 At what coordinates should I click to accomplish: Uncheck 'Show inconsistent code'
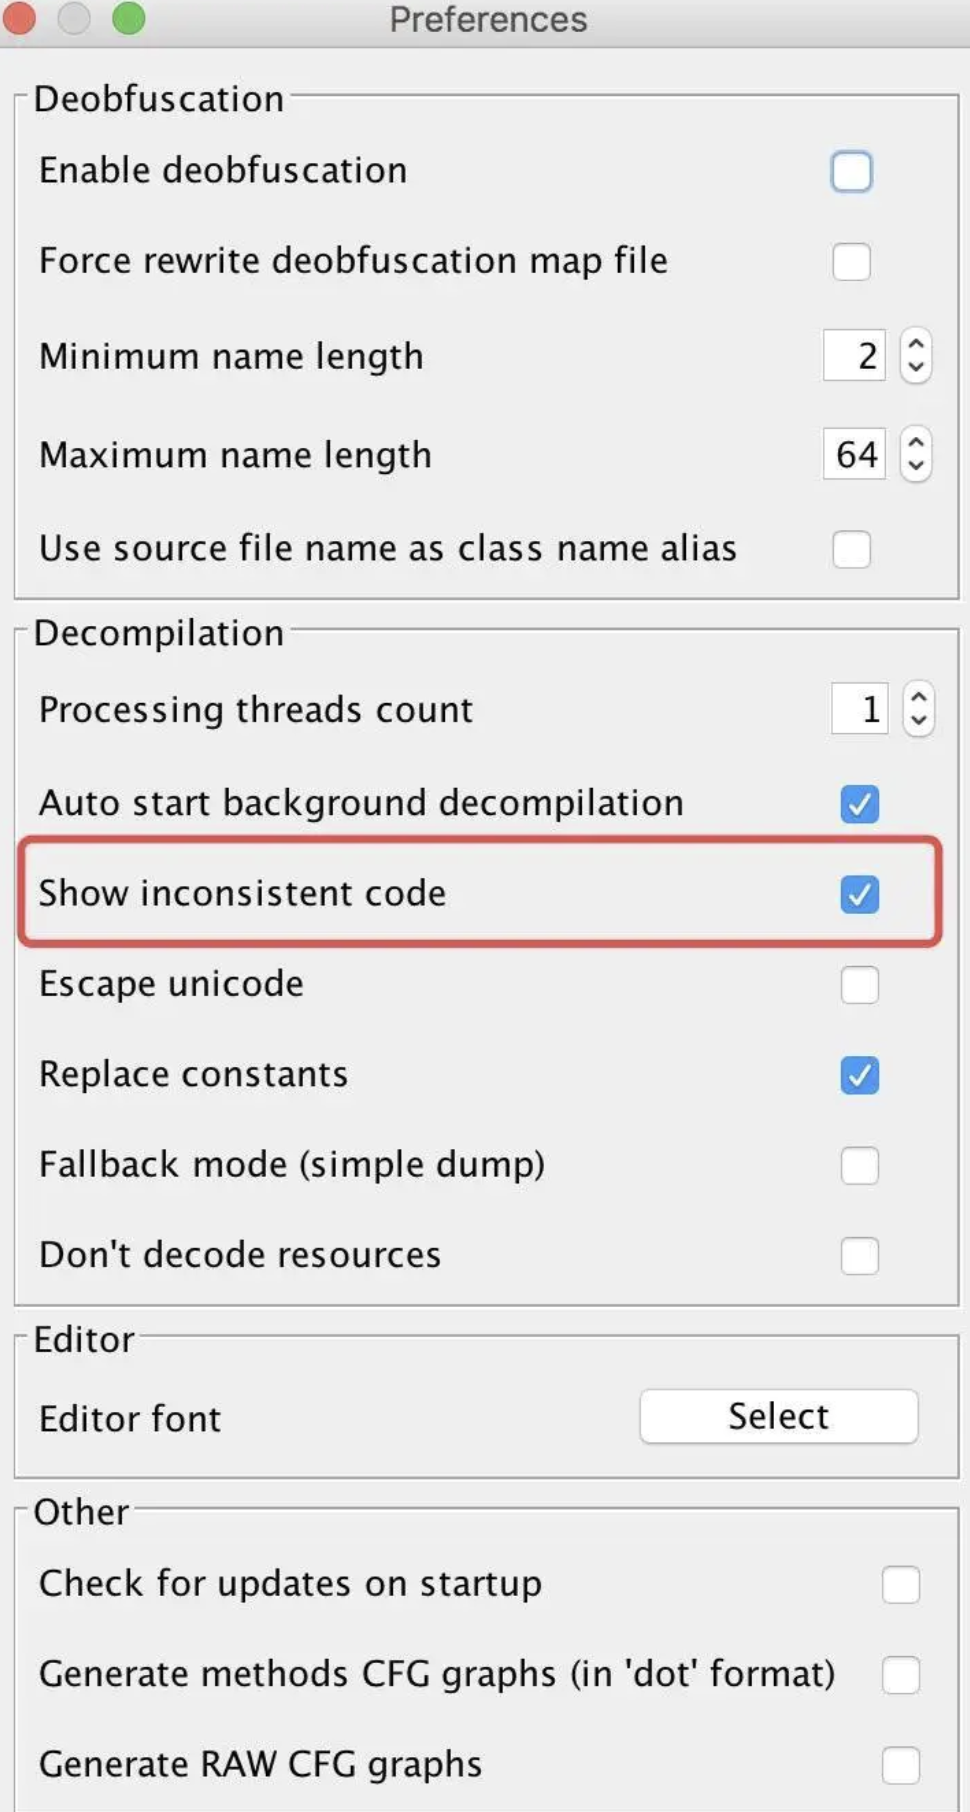tap(859, 895)
